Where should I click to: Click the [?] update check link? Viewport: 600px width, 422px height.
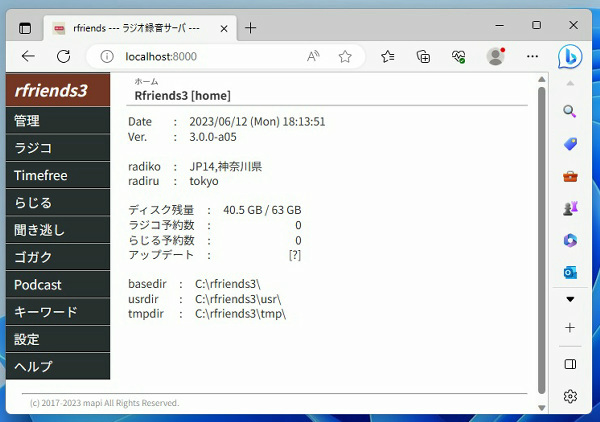coord(295,255)
